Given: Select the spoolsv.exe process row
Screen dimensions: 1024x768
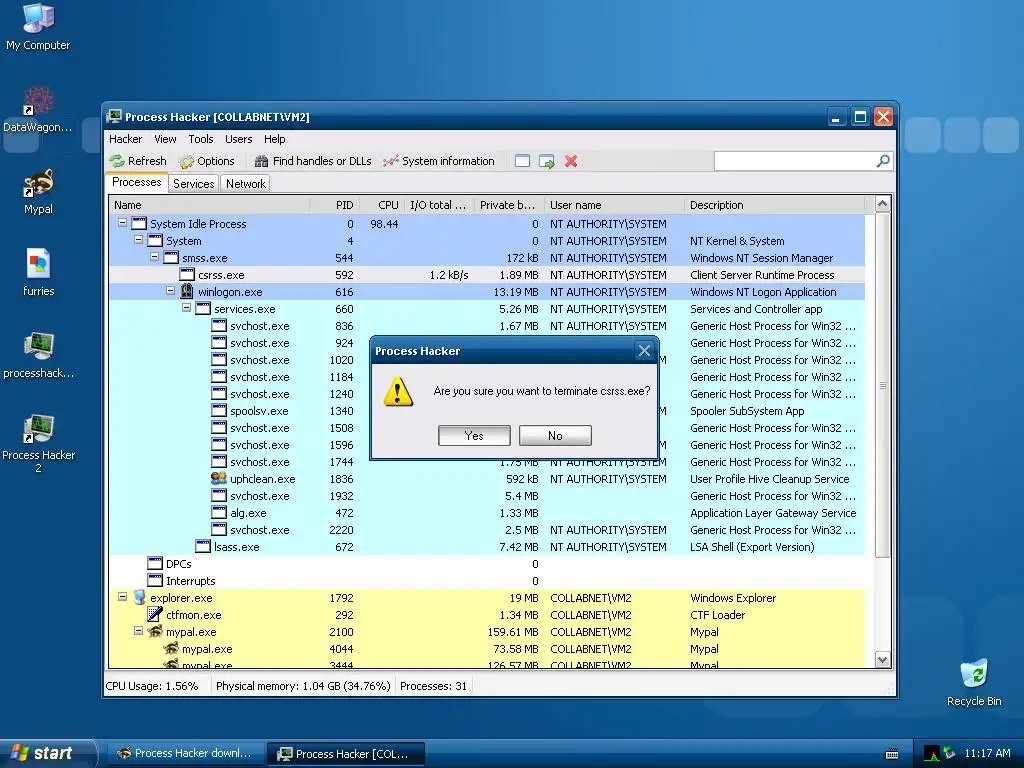Looking at the screenshot, I should pos(487,411).
